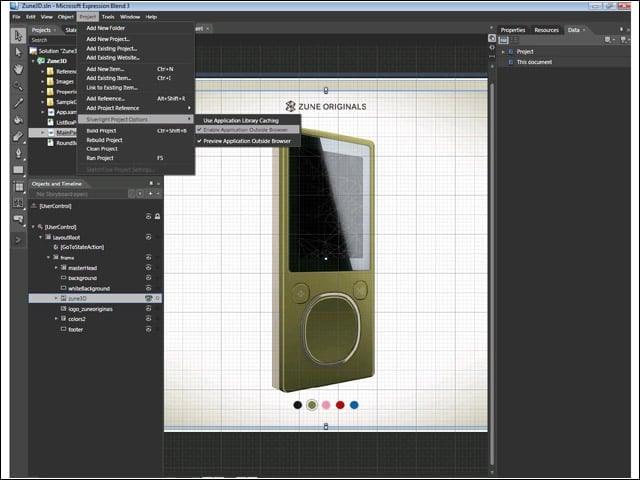Toggle visibility of background layer
Screen dimensions: 640x480
pos(149,278)
